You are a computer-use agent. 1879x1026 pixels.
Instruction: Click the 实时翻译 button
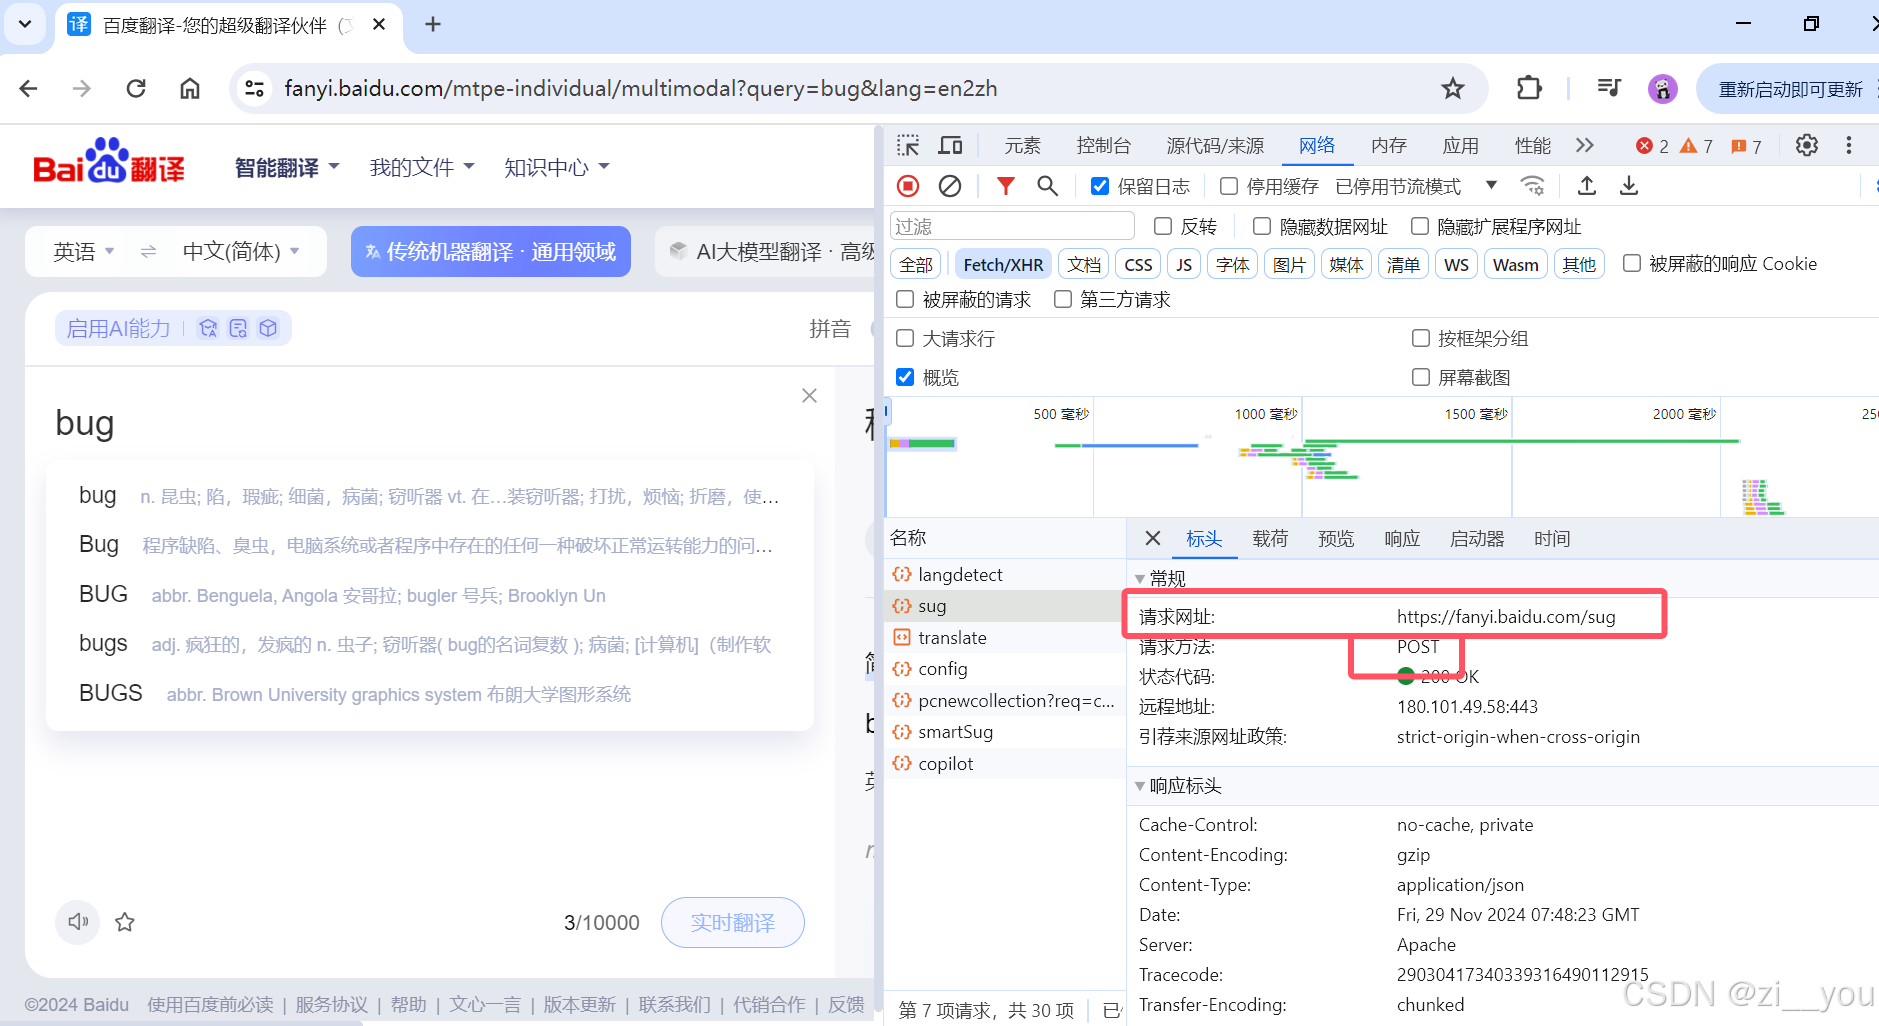coord(733,922)
